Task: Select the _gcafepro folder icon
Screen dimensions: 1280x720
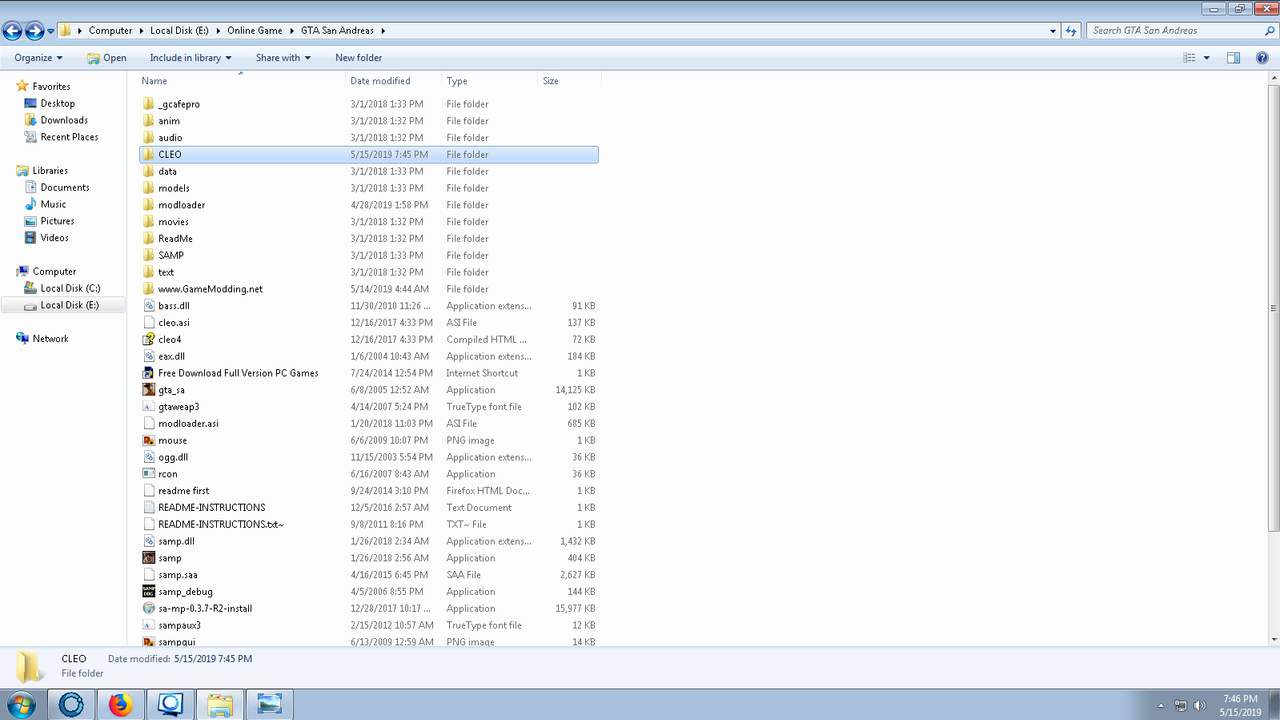Action: (149, 104)
